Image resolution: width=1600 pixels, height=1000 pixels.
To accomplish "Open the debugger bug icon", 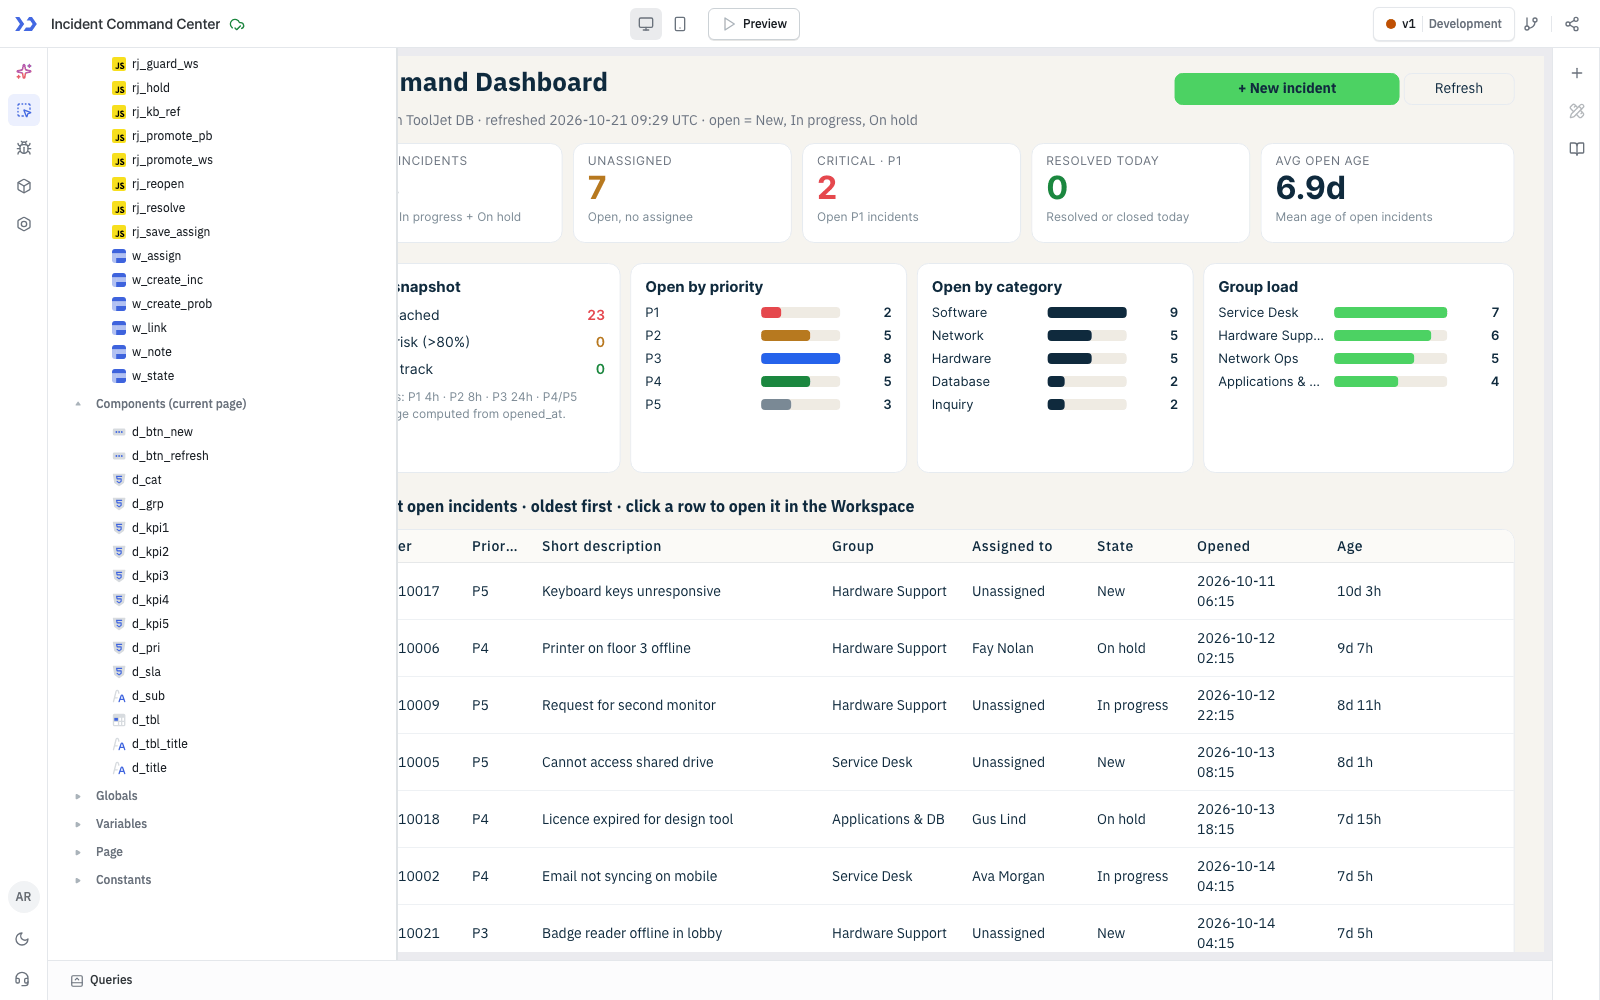I will point(24,148).
